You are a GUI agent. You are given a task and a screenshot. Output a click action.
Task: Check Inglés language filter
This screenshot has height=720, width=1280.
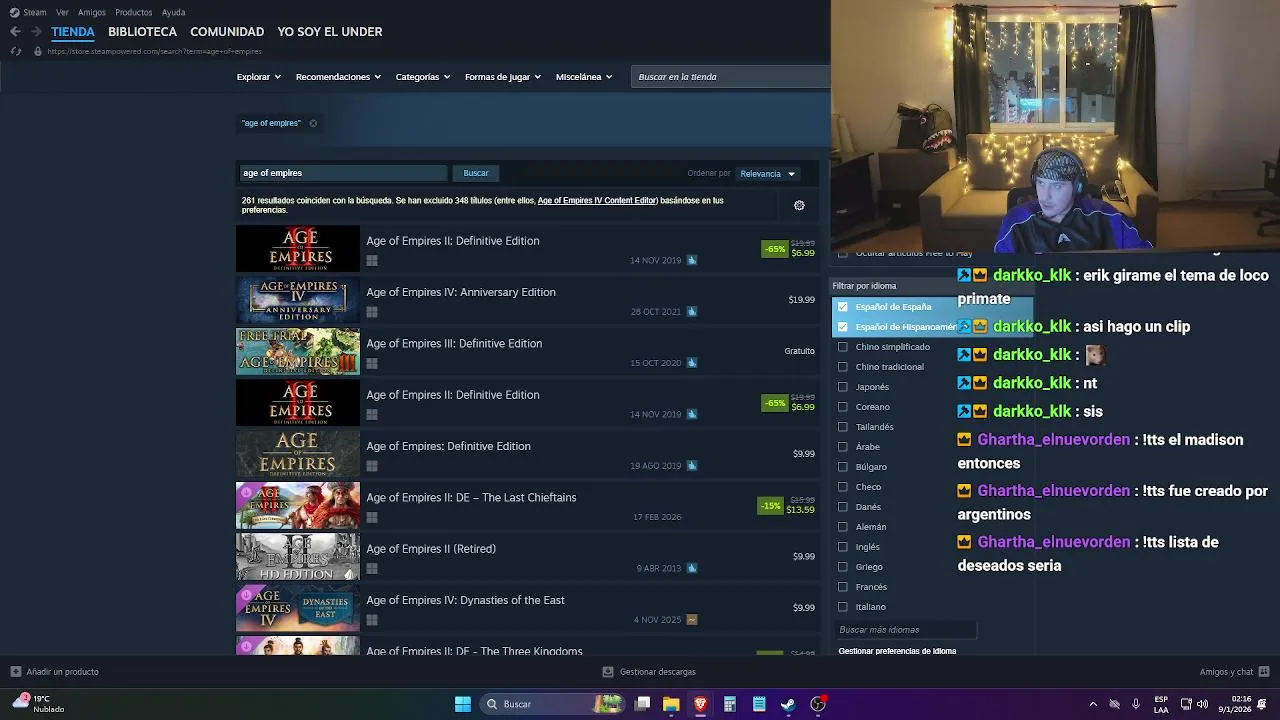pos(843,547)
